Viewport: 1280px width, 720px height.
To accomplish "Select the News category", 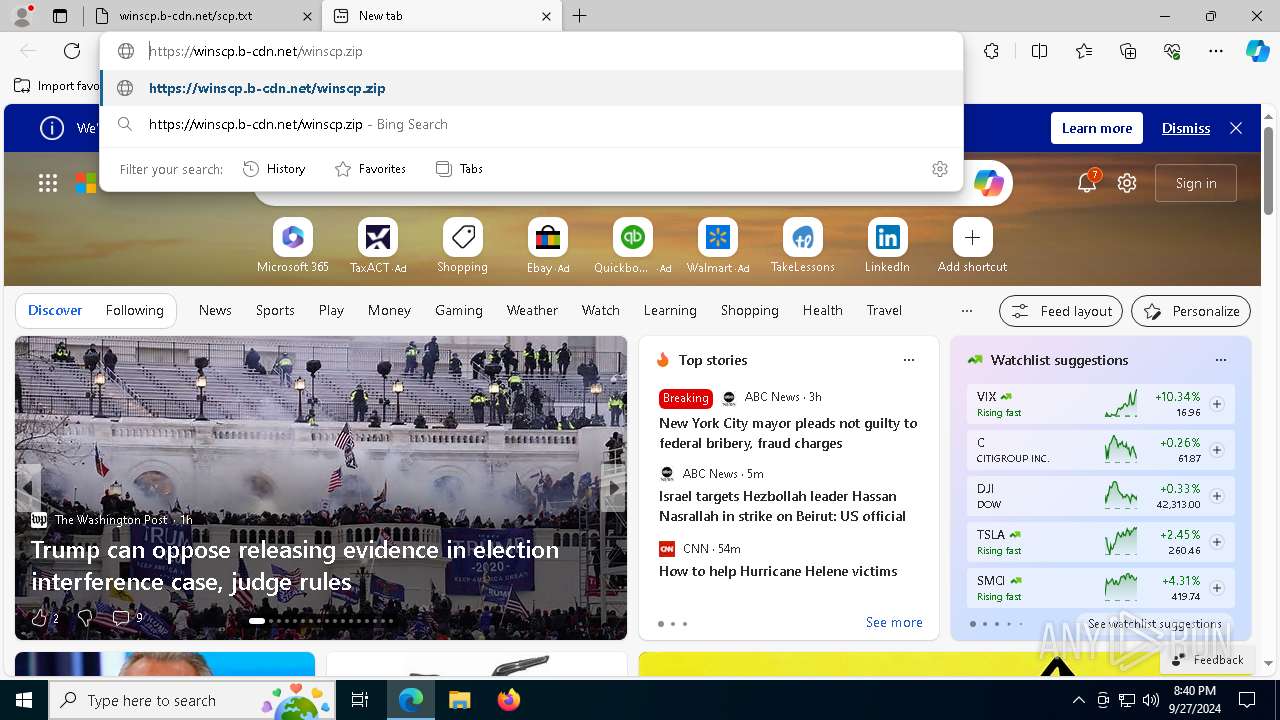I will tap(215, 310).
